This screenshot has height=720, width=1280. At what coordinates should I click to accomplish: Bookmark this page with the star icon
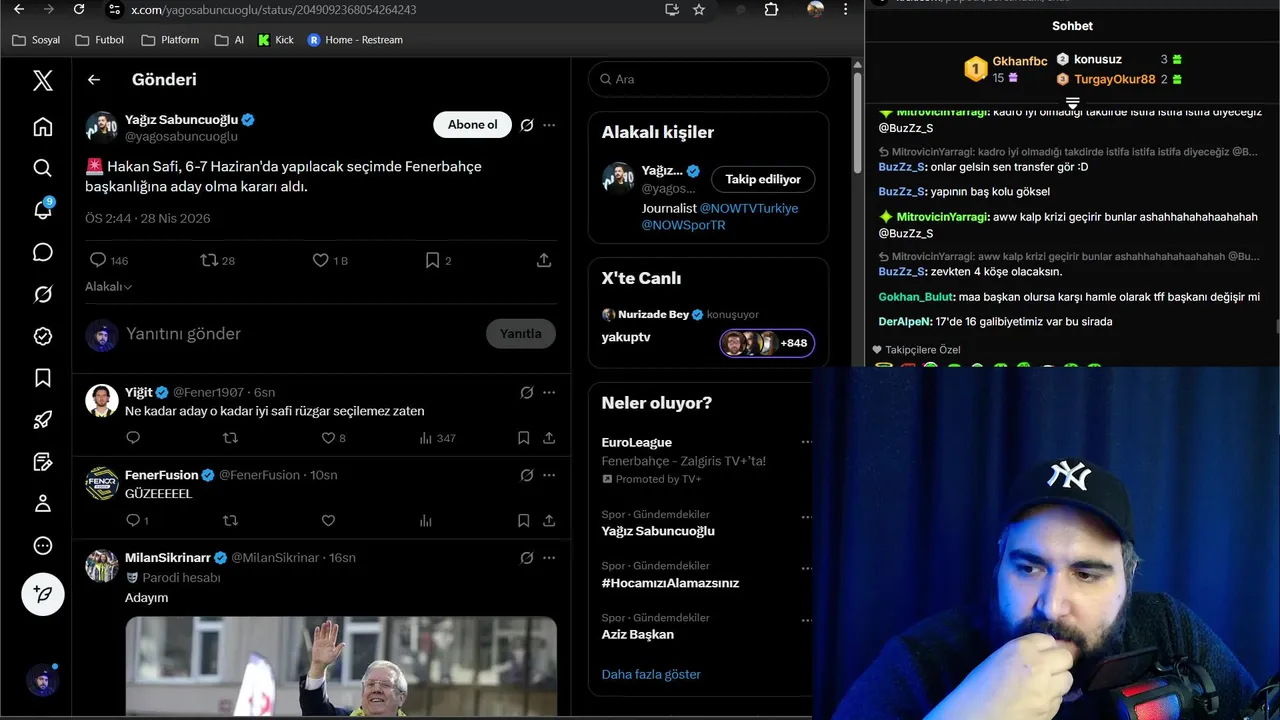click(x=699, y=10)
